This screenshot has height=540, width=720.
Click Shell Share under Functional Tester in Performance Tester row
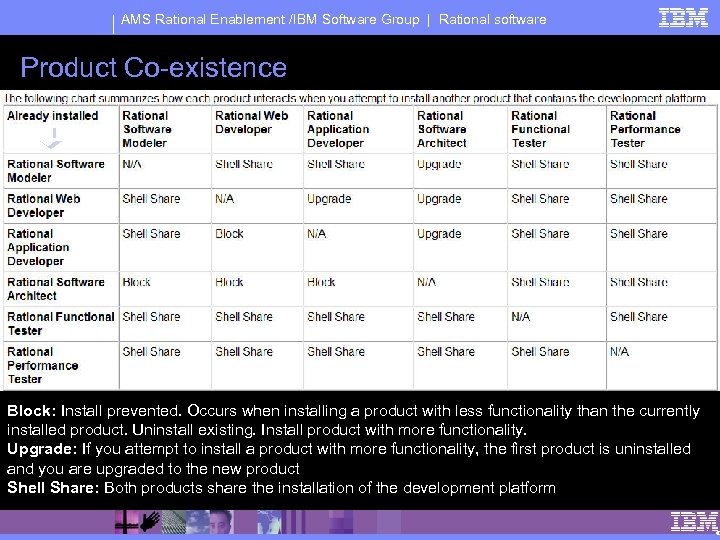540,352
